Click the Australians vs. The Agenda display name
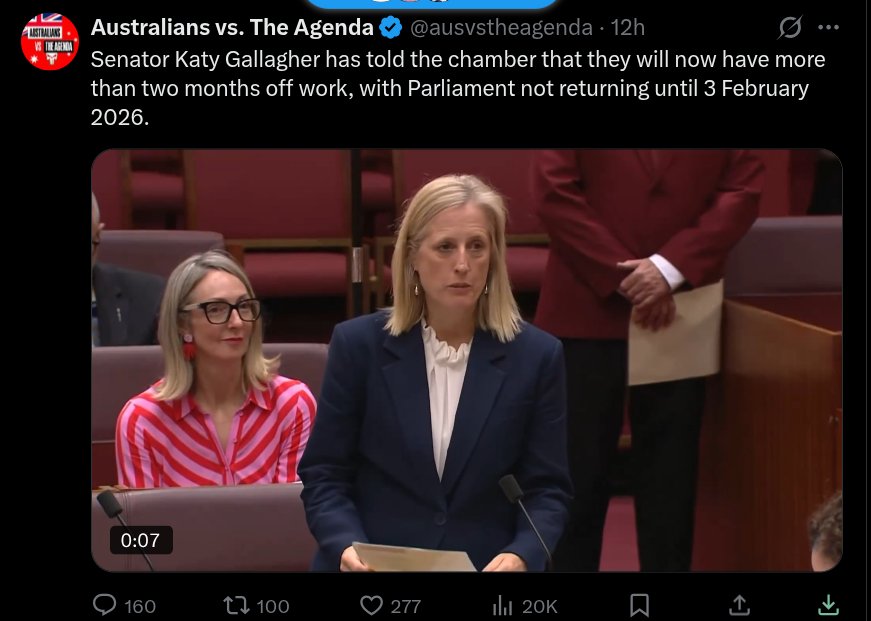 click(232, 27)
